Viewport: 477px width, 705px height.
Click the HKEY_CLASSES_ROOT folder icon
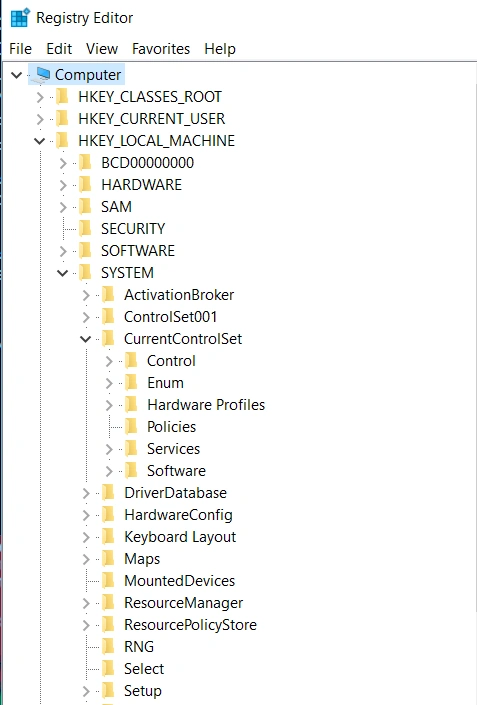62,96
